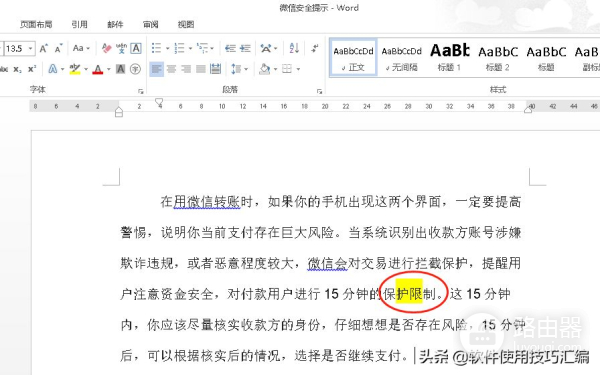This screenshot has height=375, width=600.
Task: Expand the bullets dropdown arrow
Action: 167,49
